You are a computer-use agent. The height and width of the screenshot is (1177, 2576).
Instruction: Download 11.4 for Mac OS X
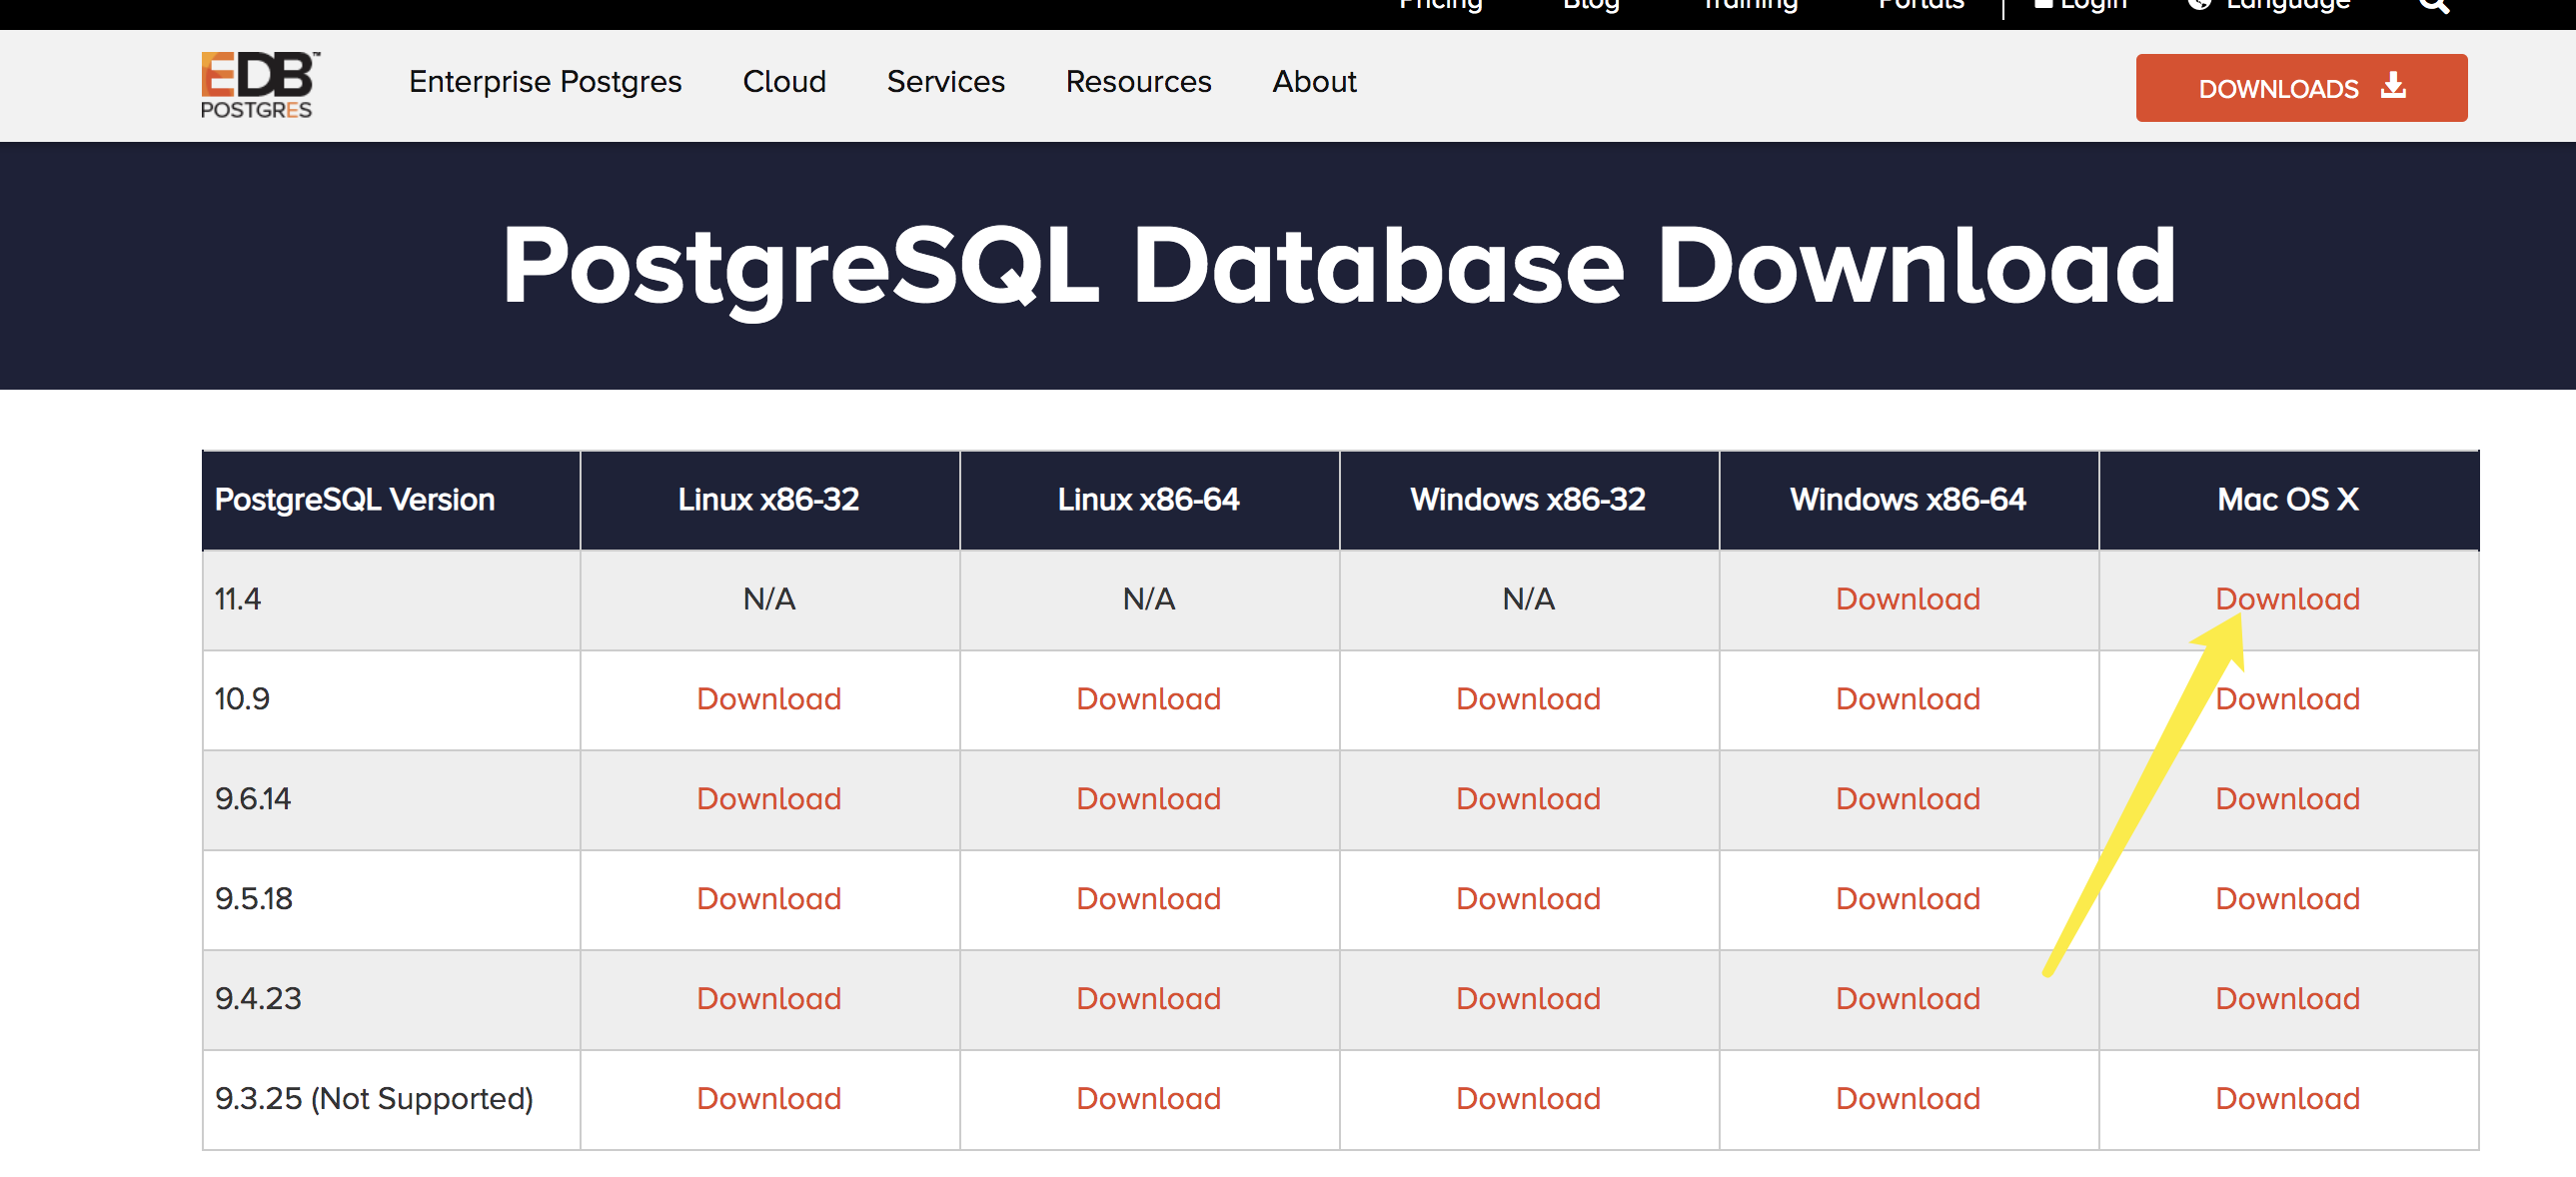2287,599
